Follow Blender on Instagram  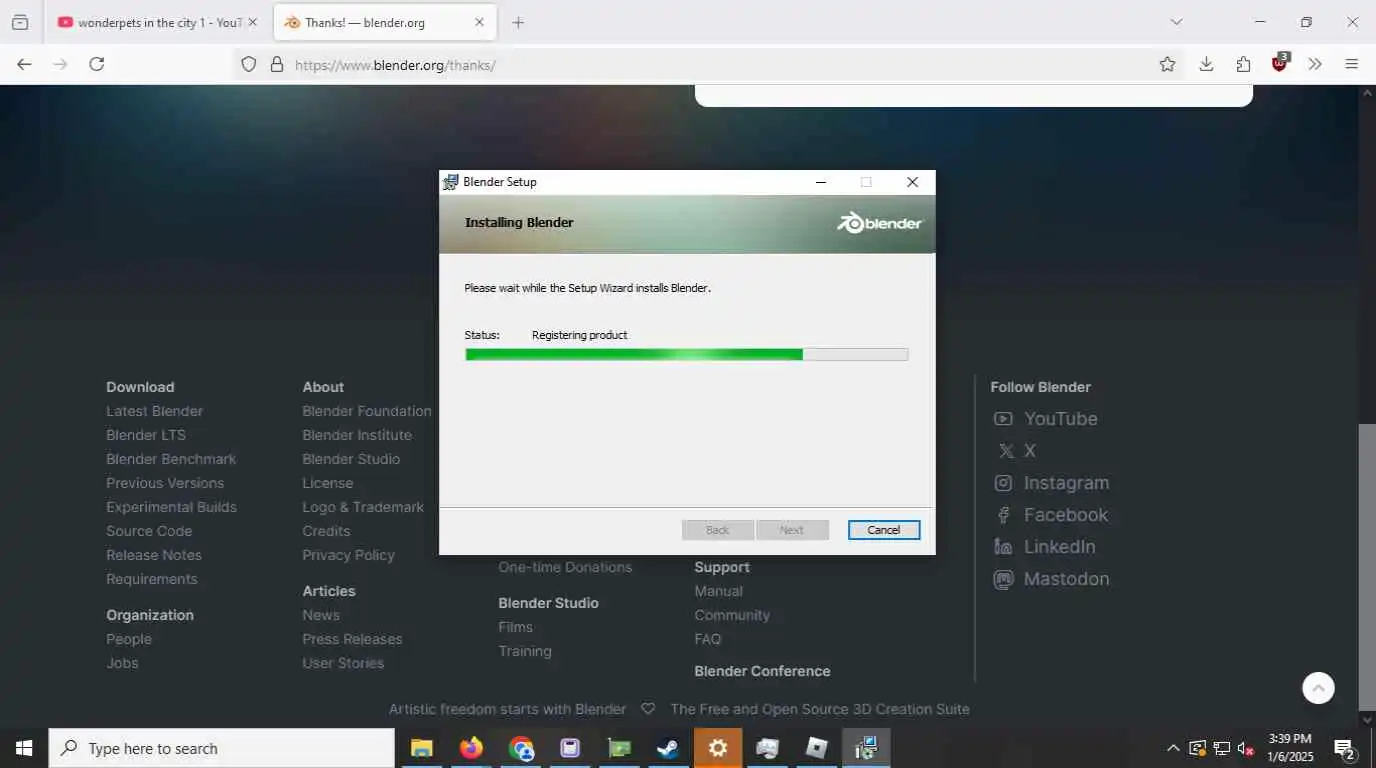click(1051, 483)
